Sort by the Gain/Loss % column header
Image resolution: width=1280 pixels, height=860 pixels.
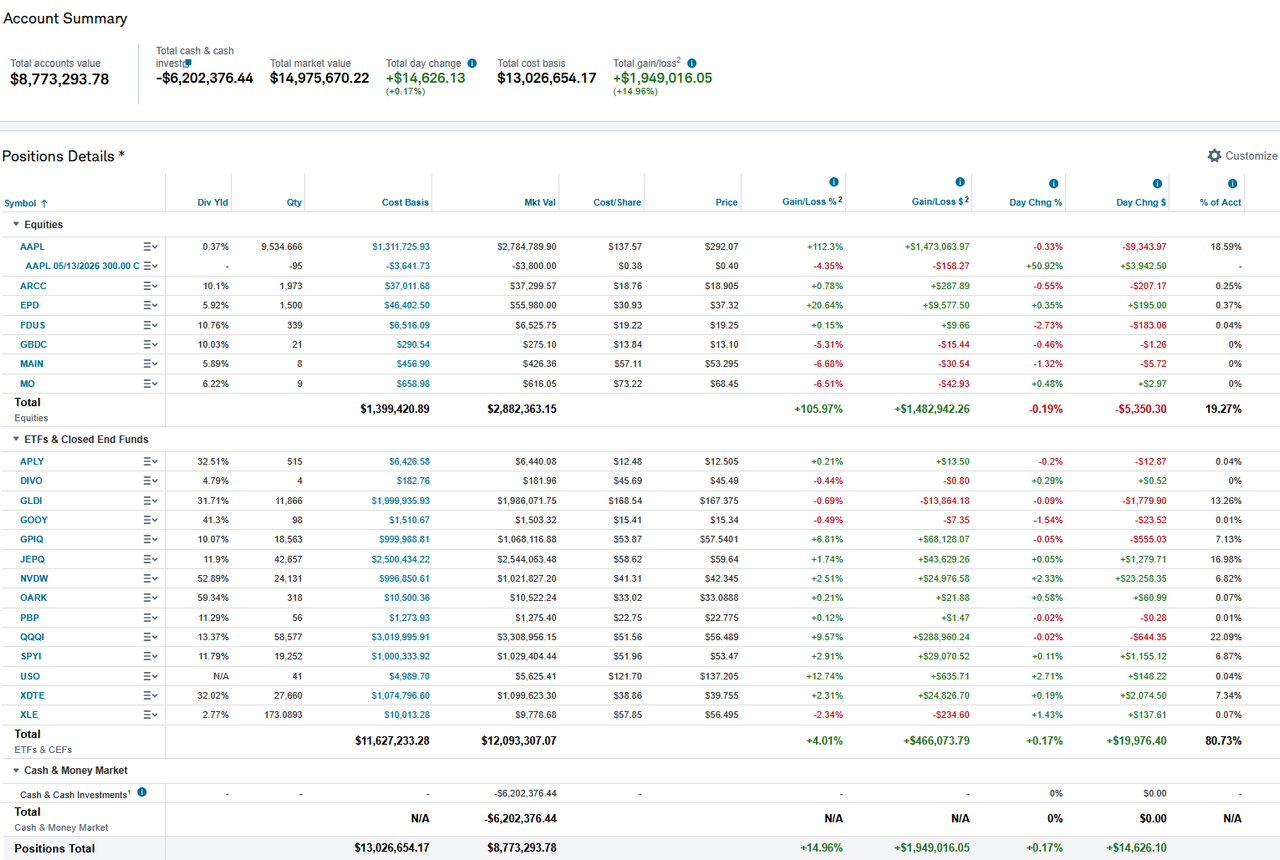(812, 201)
